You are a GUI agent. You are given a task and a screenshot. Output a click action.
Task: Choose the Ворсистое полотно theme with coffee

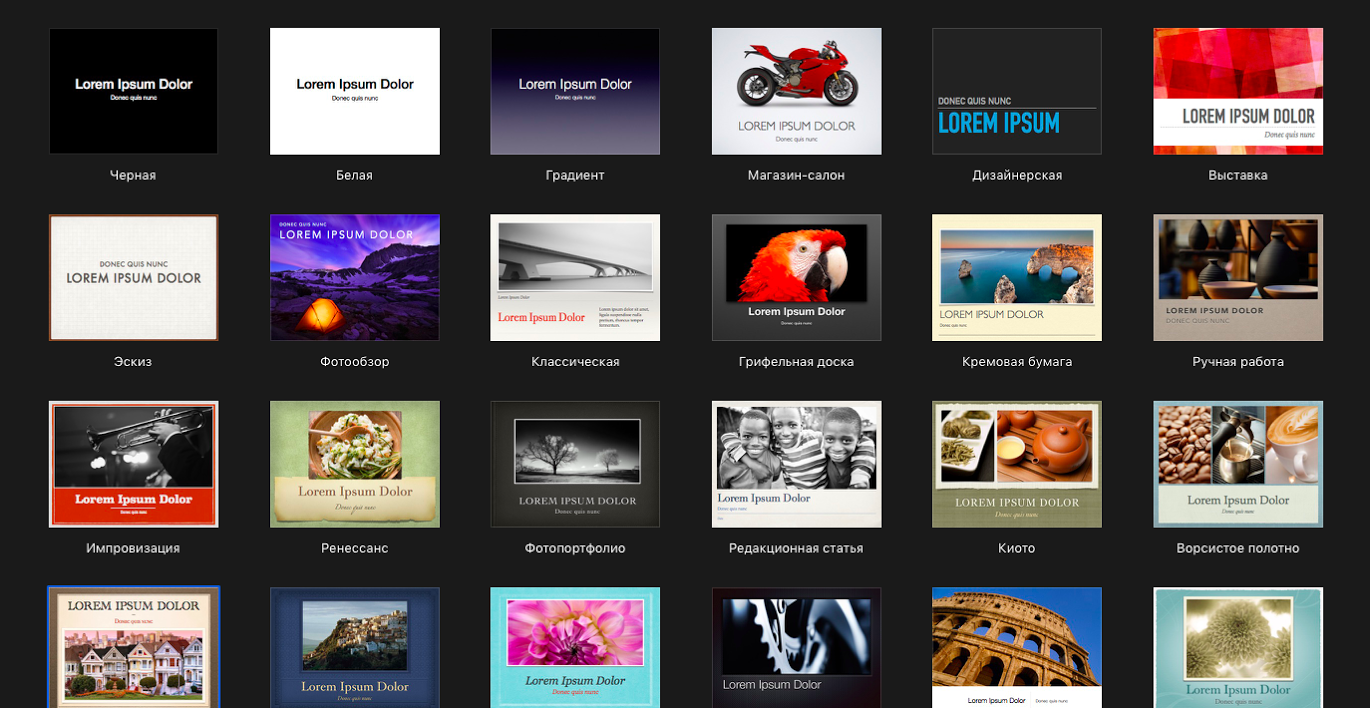click(x=1238, y=464)
